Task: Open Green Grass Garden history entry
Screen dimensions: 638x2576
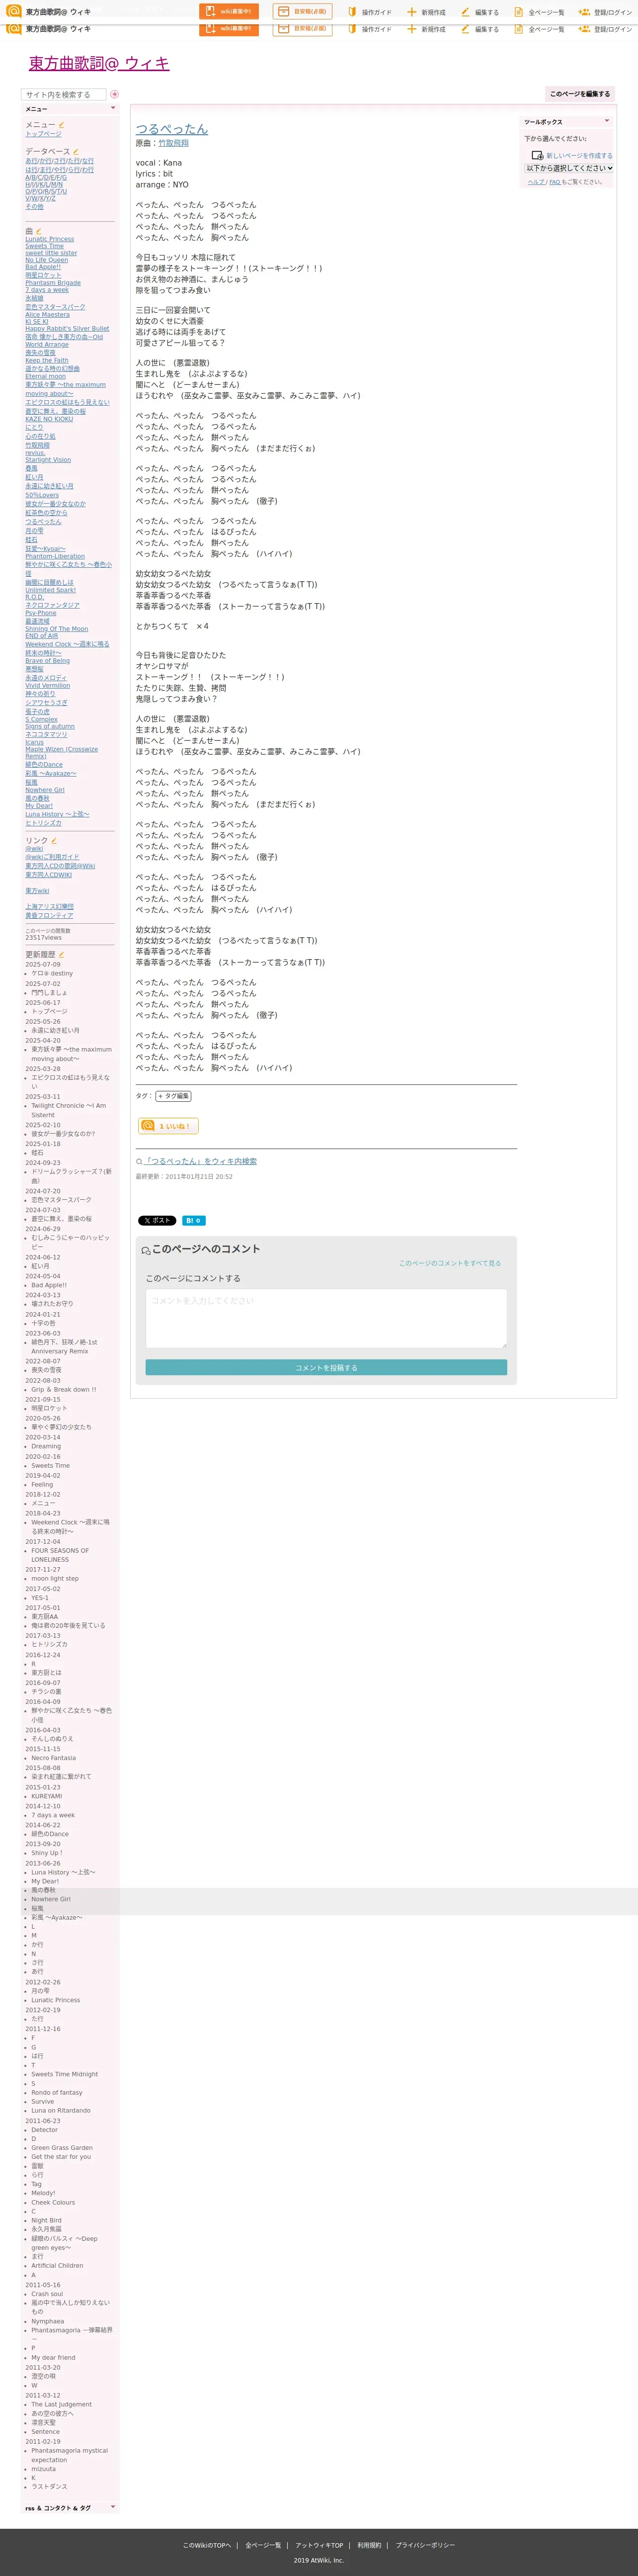Action: [x=62, y=2148]
